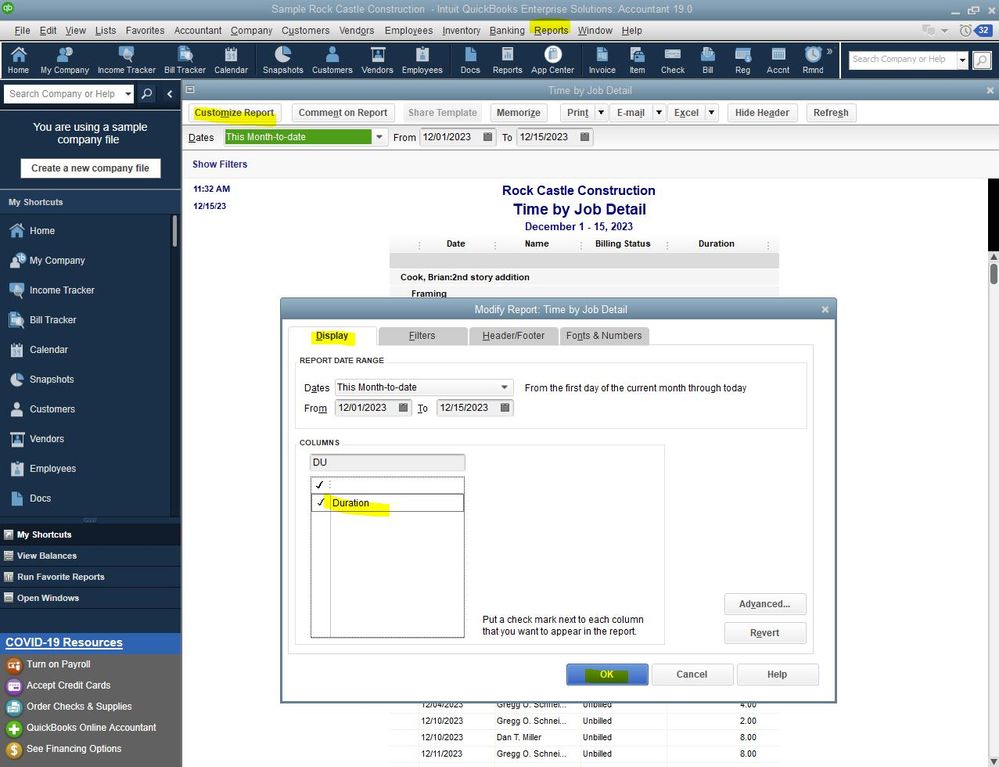The width and height of the screenshot is (999, 767).
Task: Open Docs in the top icon bar
Action: [x=470, y=61]
